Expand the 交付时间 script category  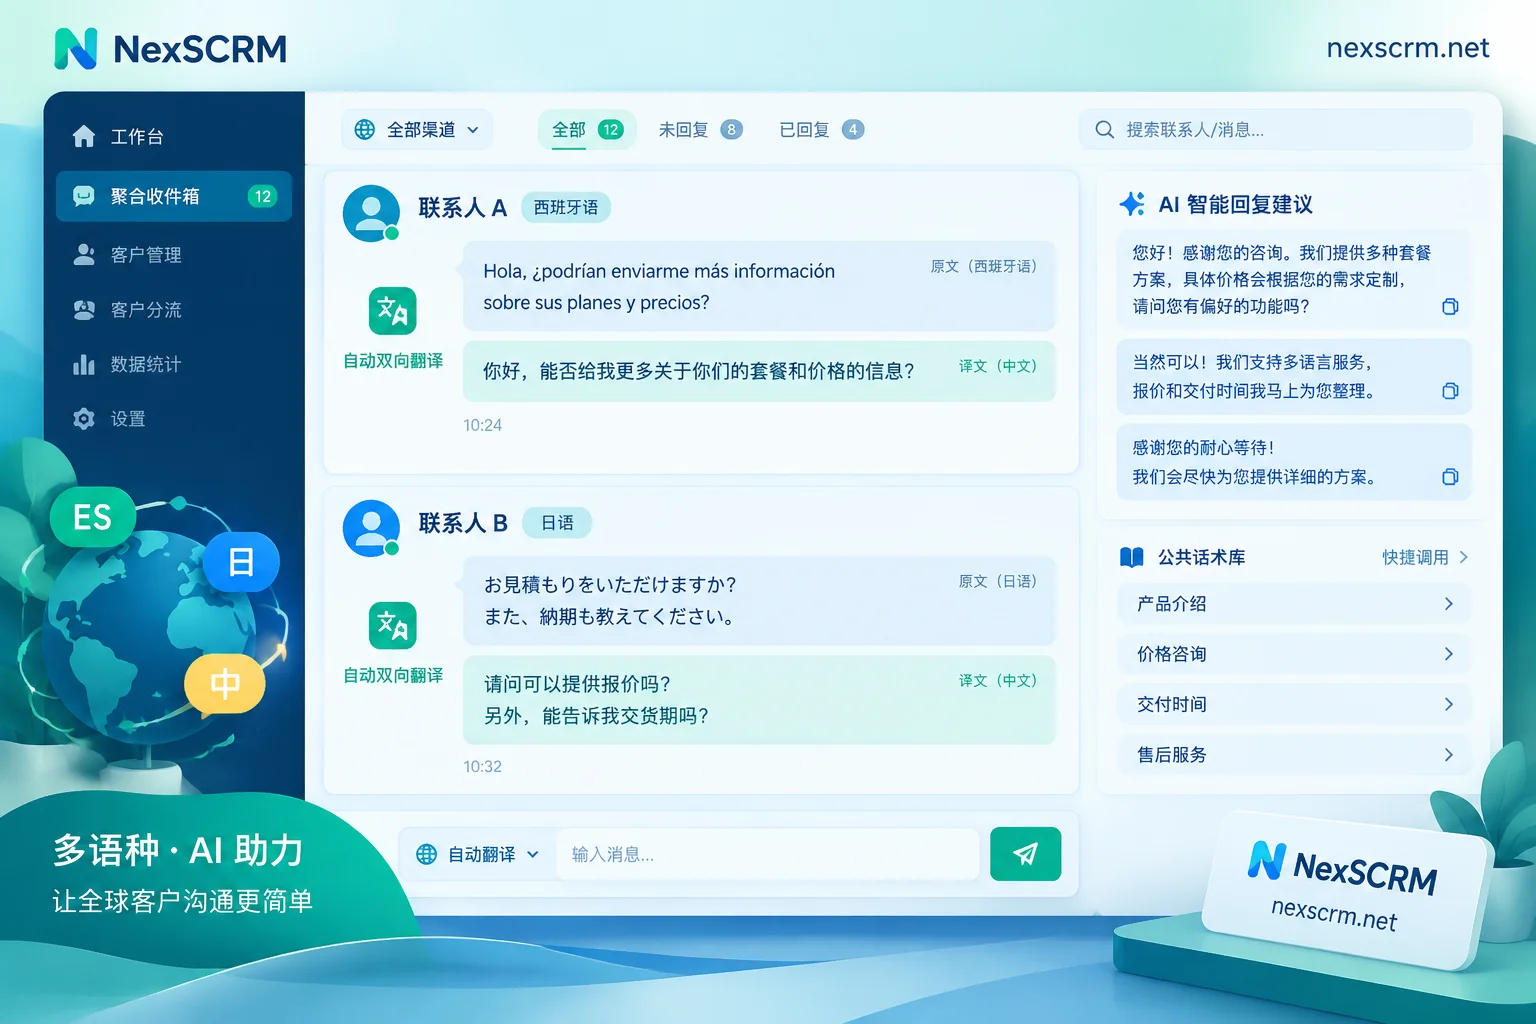(1294, 704)
